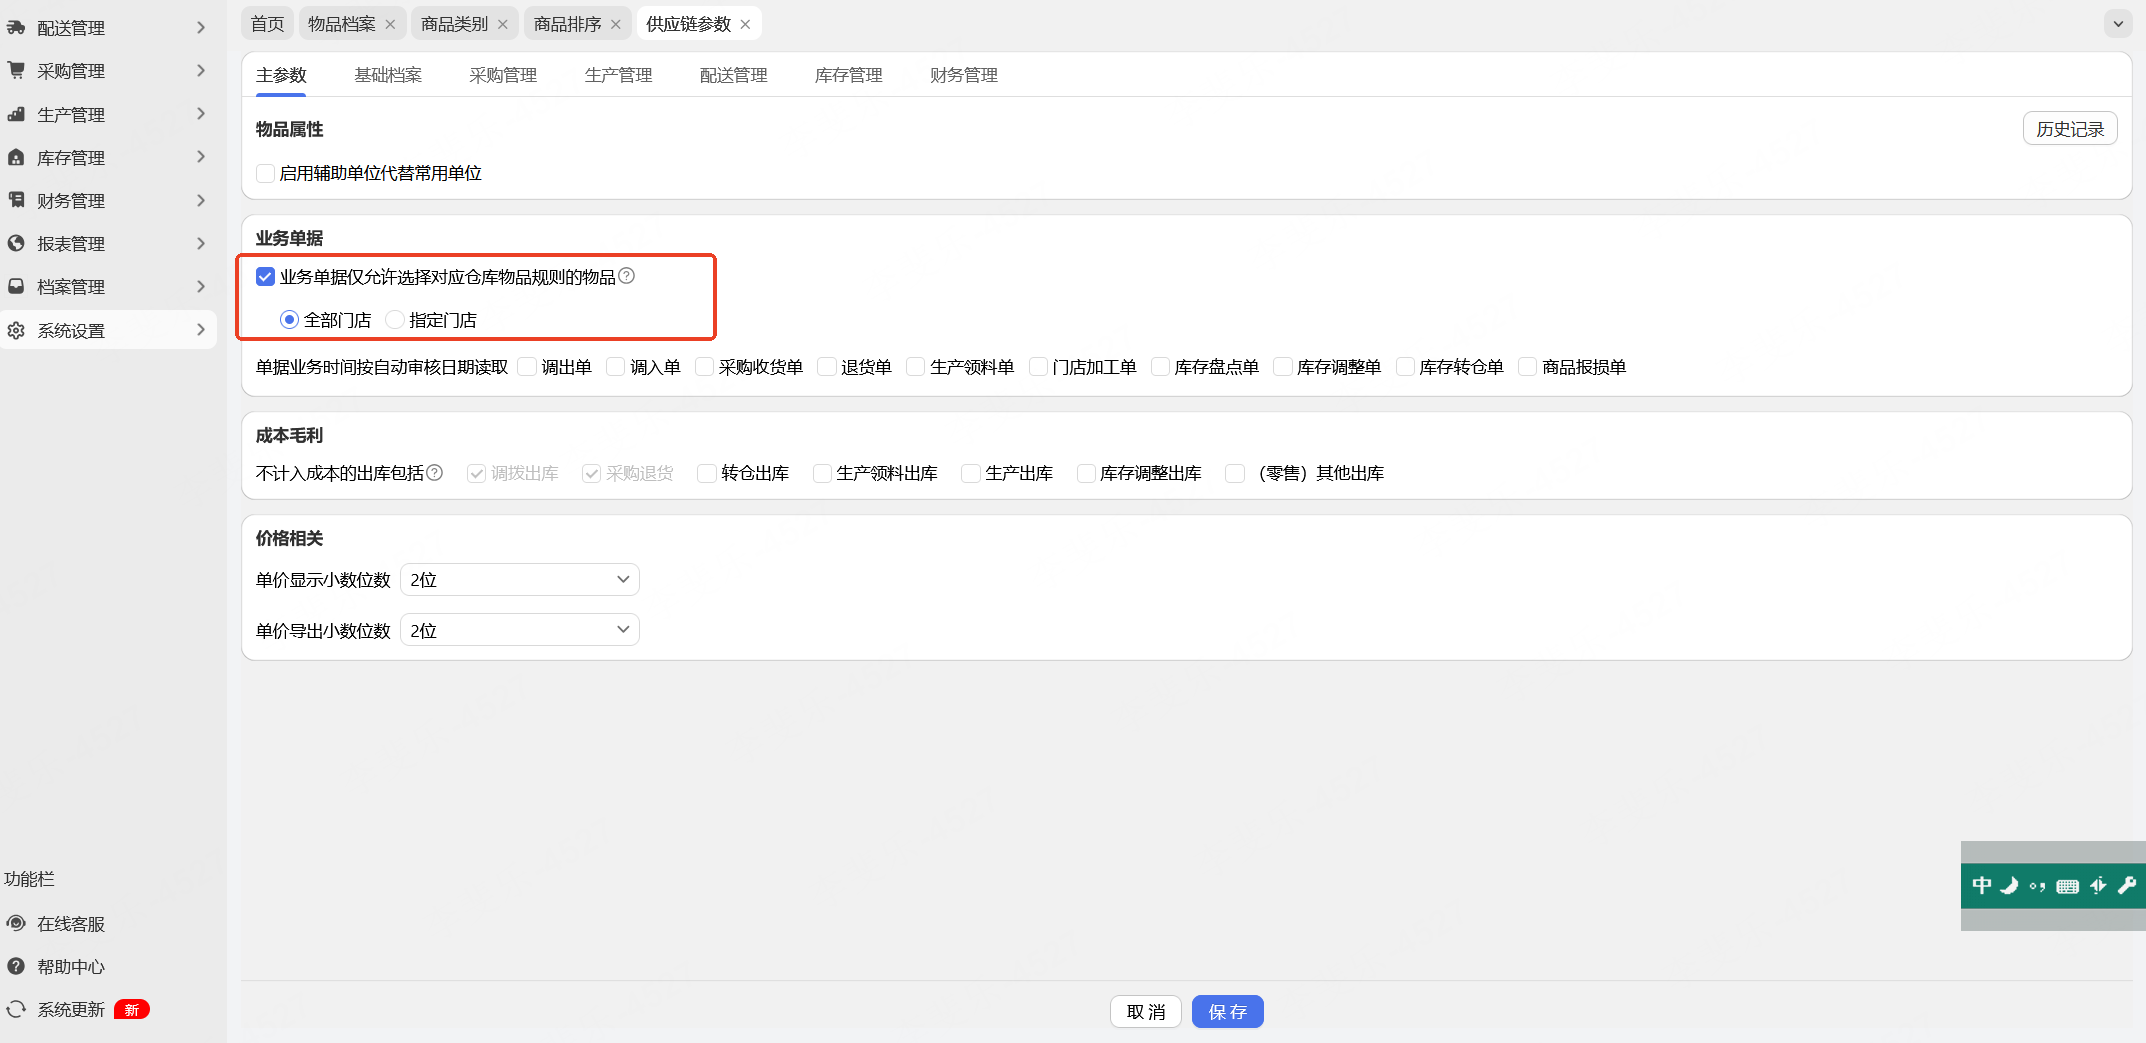Image resolution: width=2146 pixels, height=1043 pixels.
Task: Open the 历史记录 button
Action: click(2070, 129)
